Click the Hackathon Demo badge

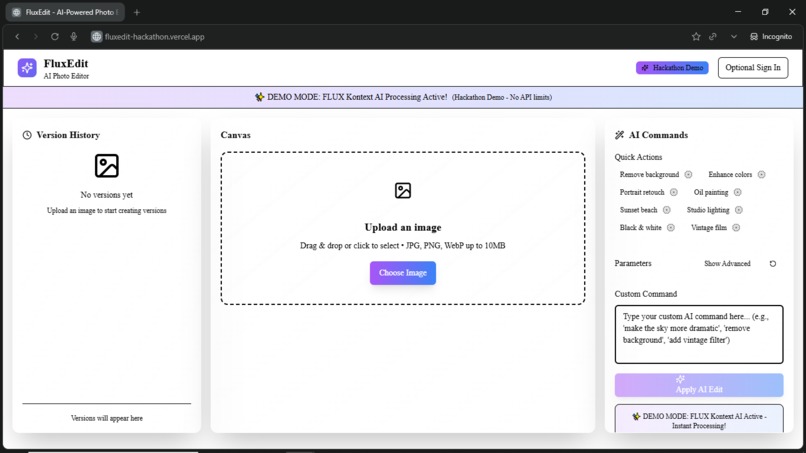(672, 68)
